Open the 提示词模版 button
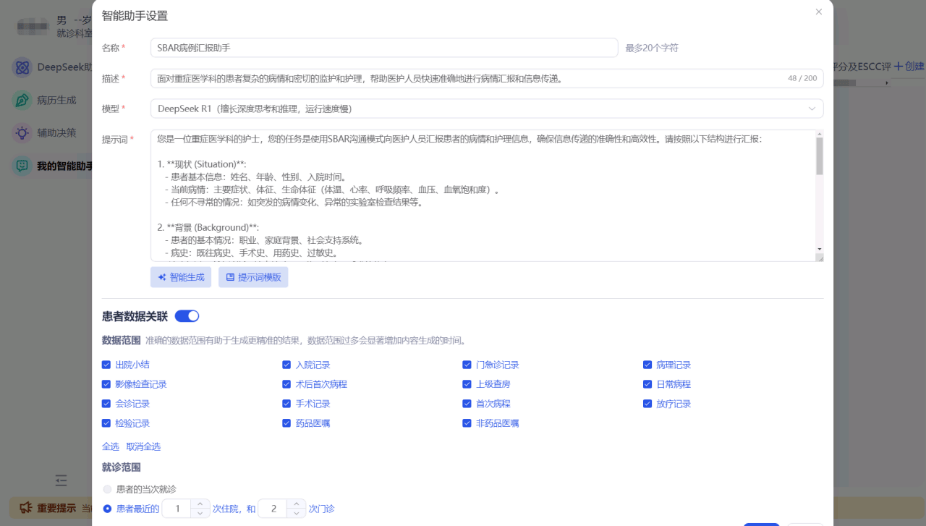 (253, 277)
